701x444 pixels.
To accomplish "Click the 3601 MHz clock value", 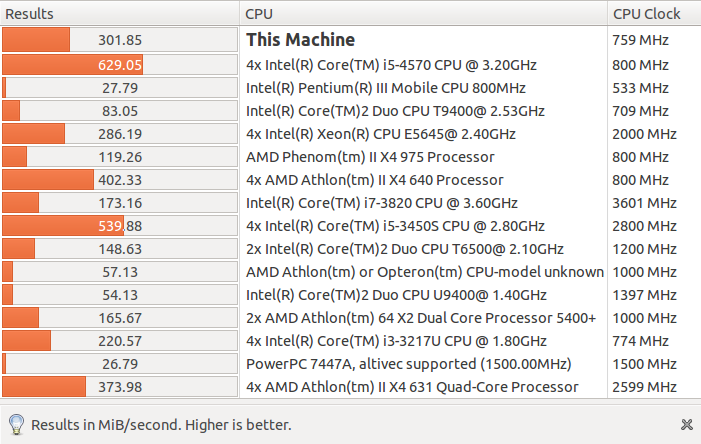I will coord(644,203).
